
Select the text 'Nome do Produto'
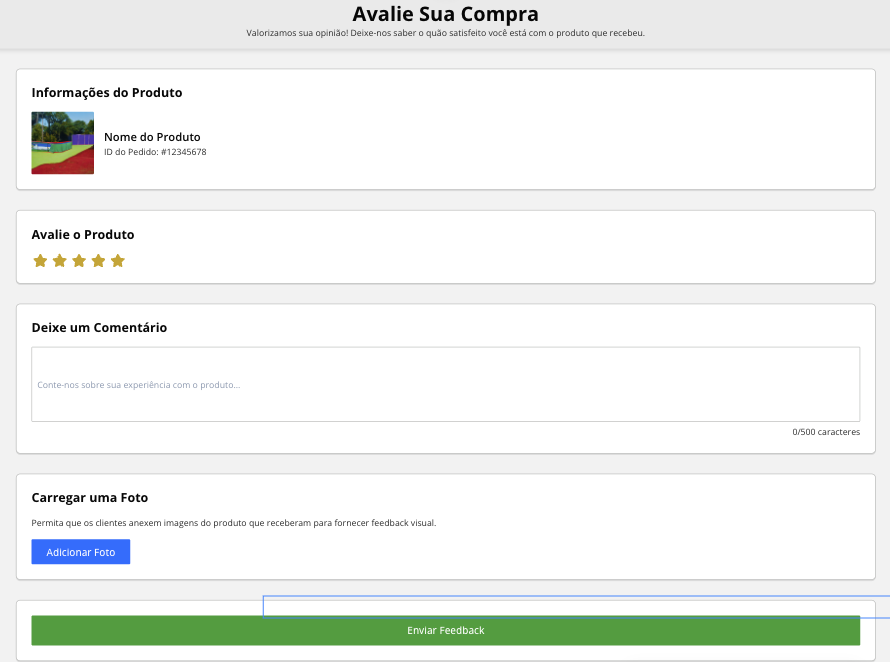[x=152, y=137]
